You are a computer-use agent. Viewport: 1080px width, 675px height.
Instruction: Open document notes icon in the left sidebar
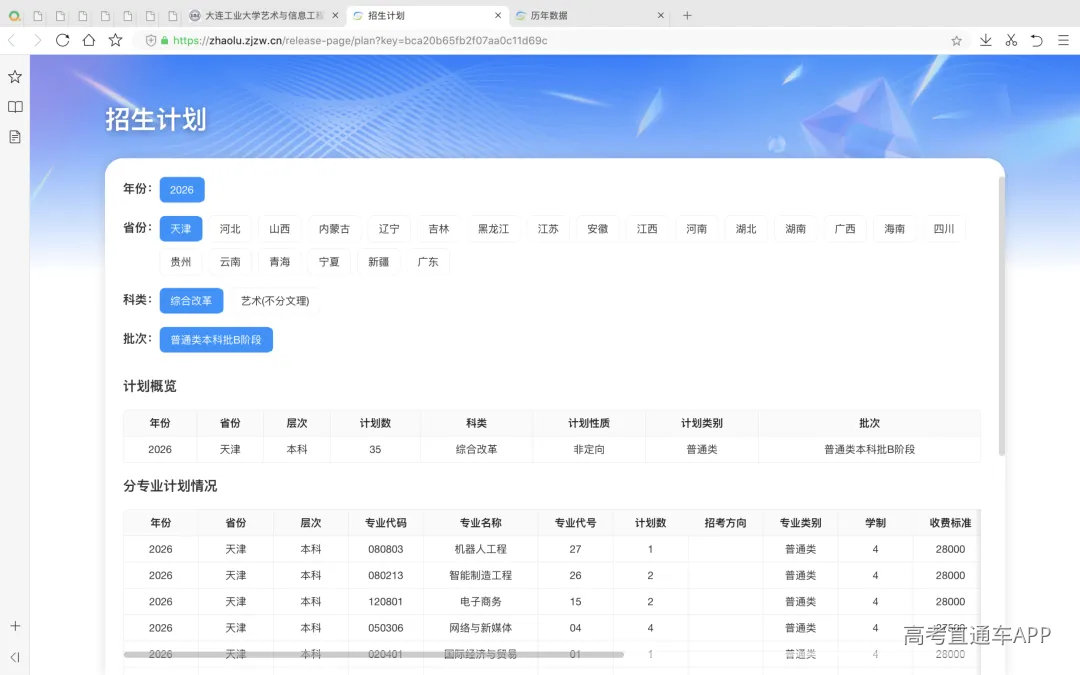15,136
